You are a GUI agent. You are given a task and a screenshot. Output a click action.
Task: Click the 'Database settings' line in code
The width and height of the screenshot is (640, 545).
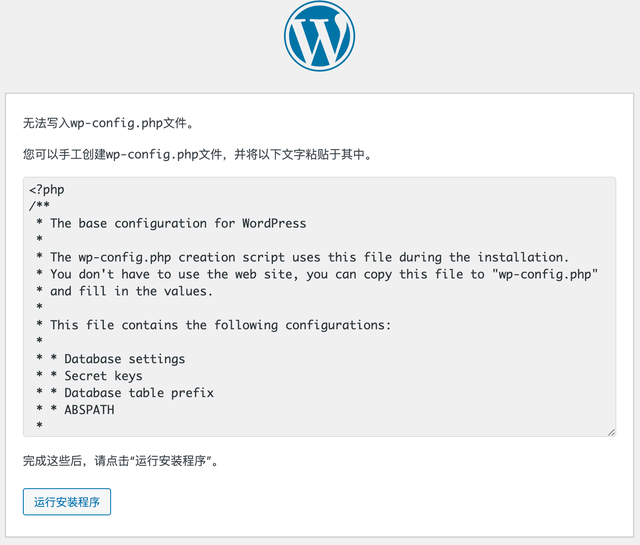click(x=124, y=359)
